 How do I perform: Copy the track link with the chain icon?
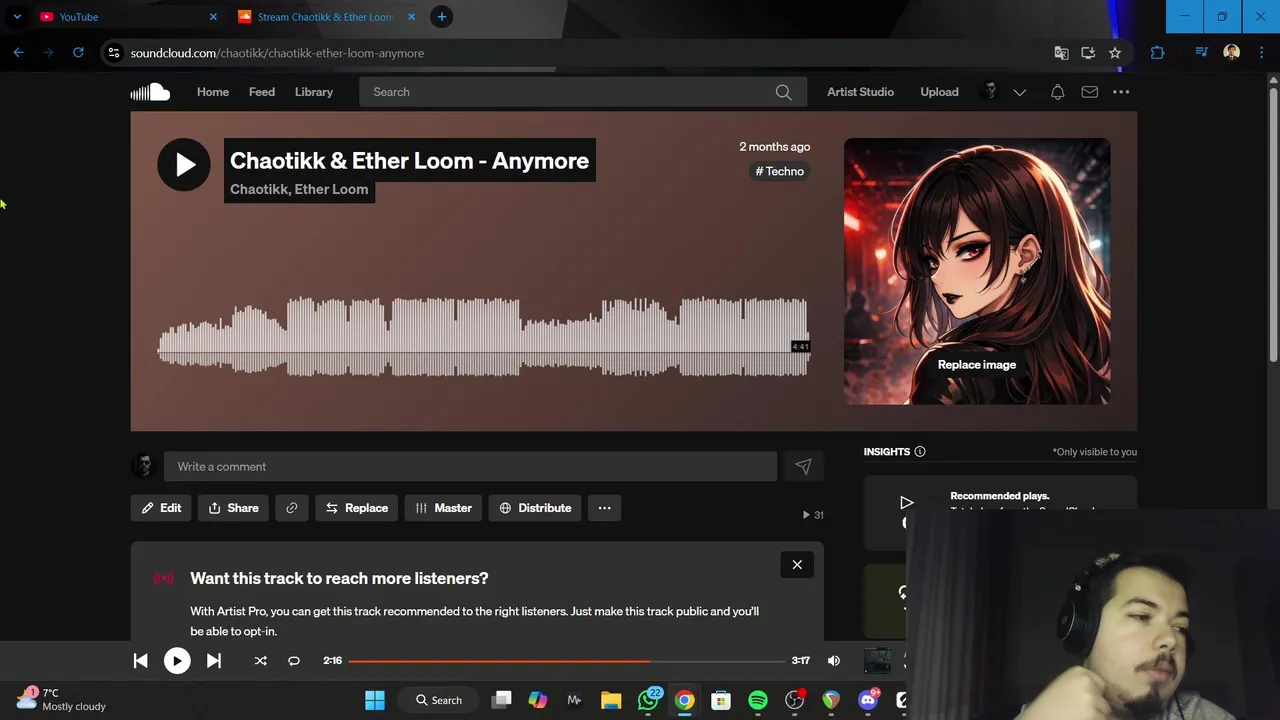tap(291, 508)
